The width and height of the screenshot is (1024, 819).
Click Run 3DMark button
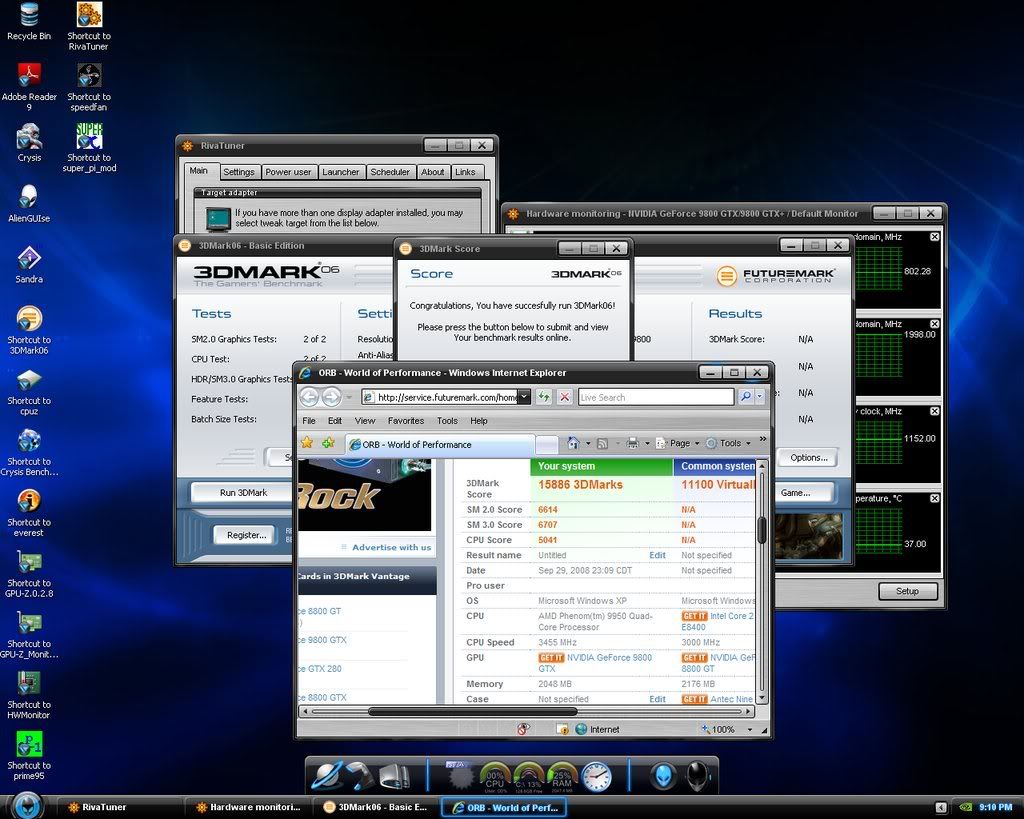[243, 492]
